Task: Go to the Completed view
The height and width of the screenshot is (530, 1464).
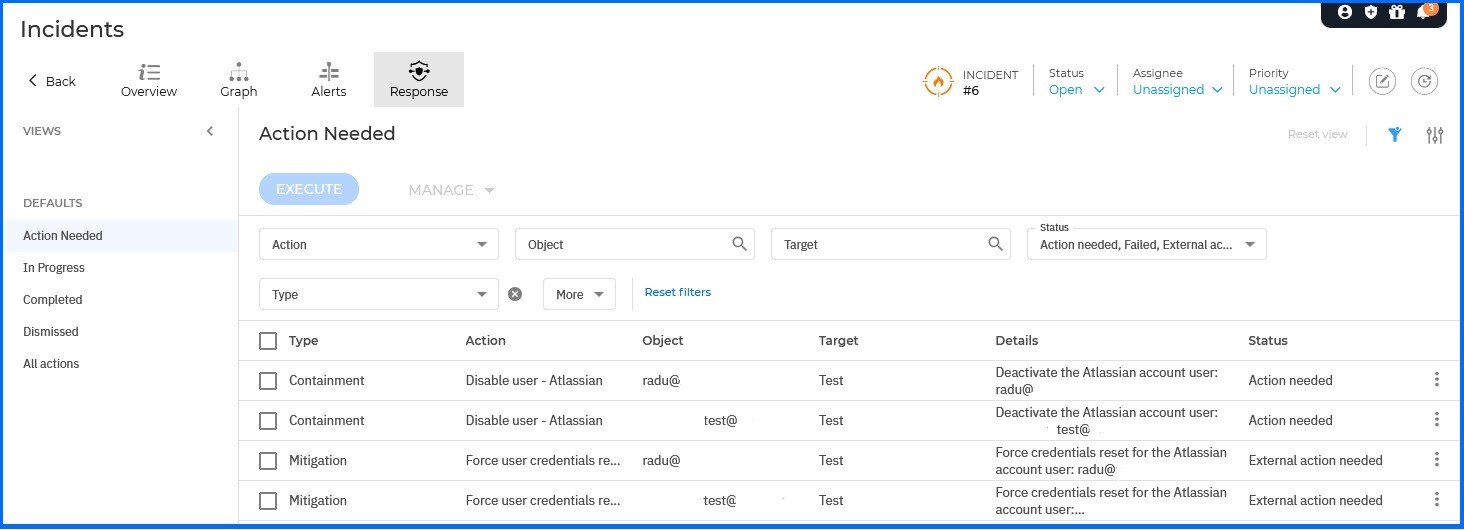Action: (x=53, y=300)
